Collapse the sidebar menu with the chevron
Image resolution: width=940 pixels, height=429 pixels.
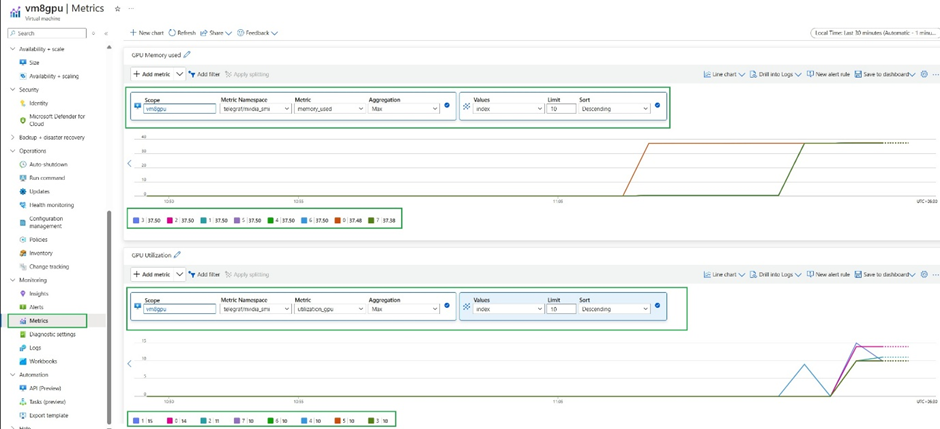(x=106, y=34)
